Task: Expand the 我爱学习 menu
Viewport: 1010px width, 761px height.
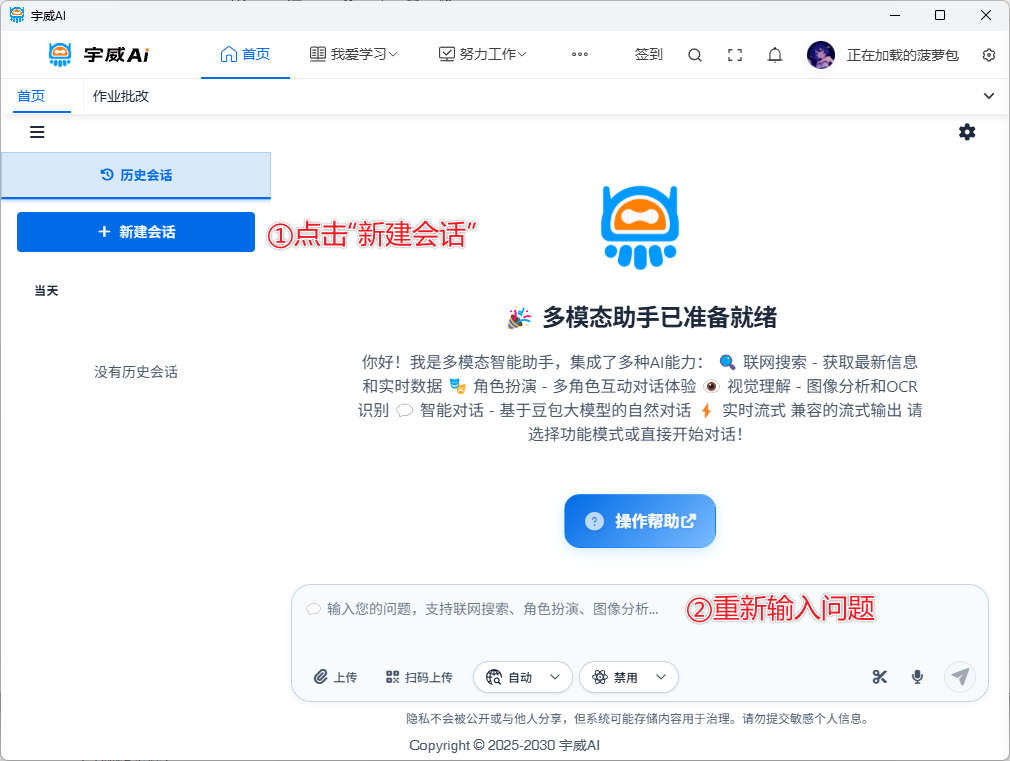Action: (x=354, y=54)
